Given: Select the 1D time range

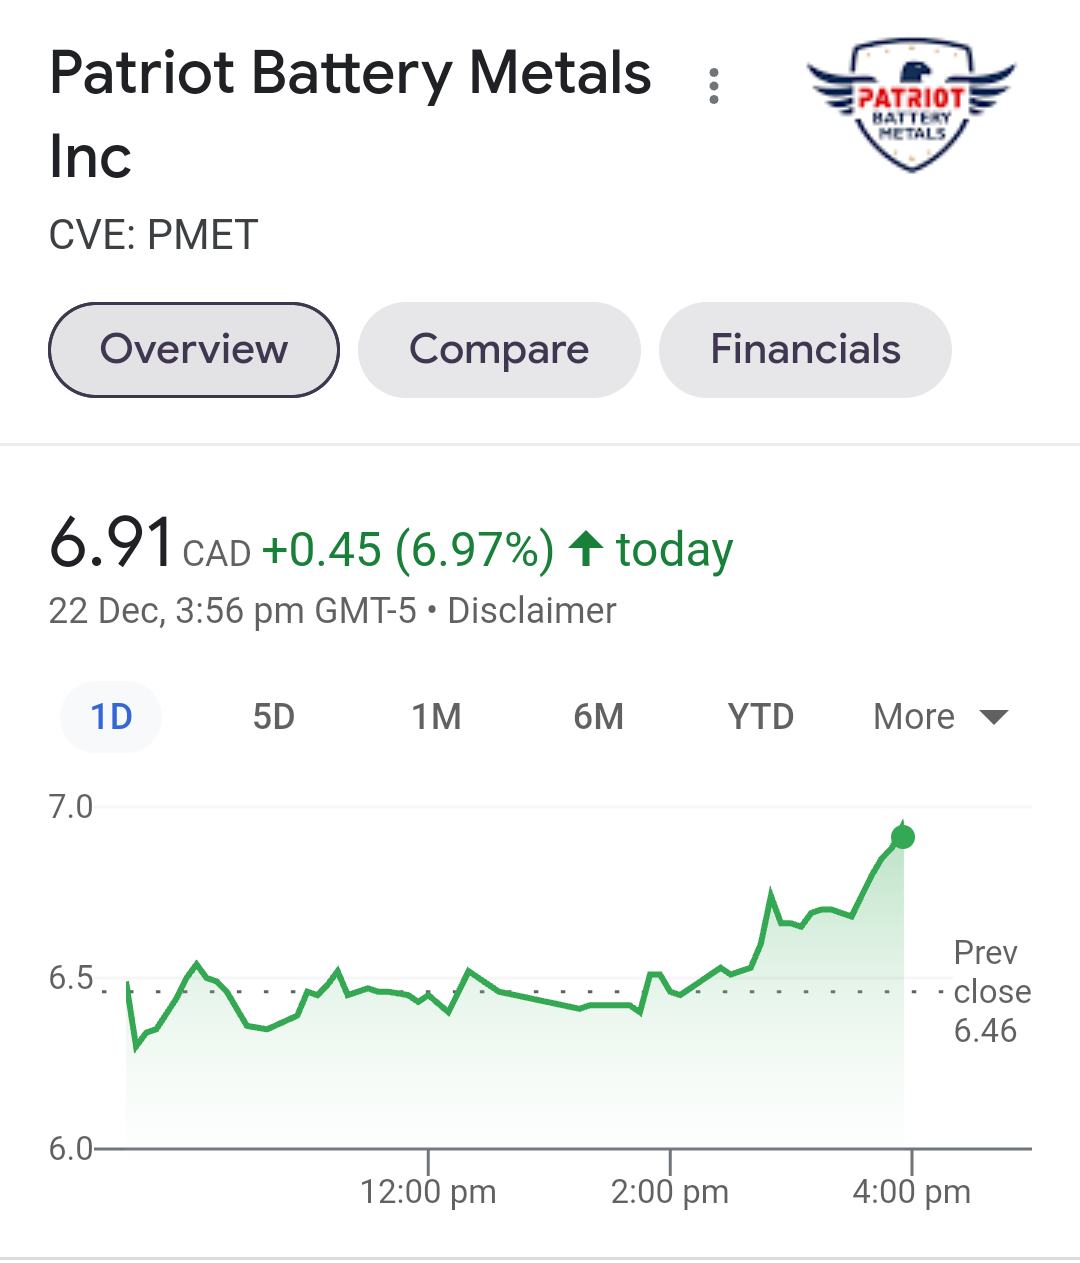Looking at the screenshot, I should [111, 717].
